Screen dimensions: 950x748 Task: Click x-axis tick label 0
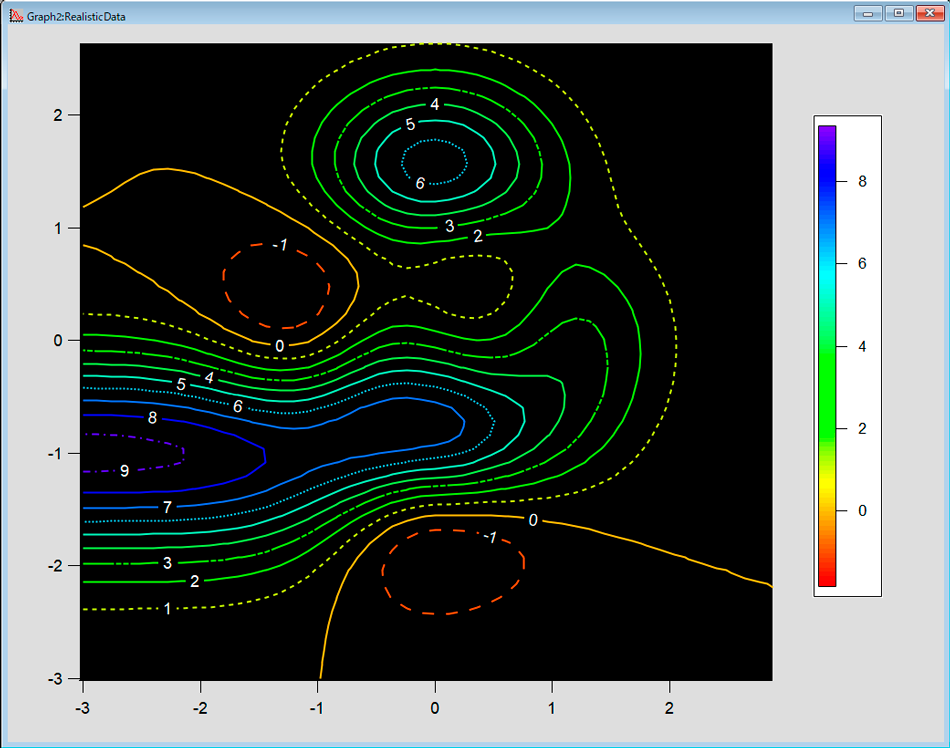[434, 707]
